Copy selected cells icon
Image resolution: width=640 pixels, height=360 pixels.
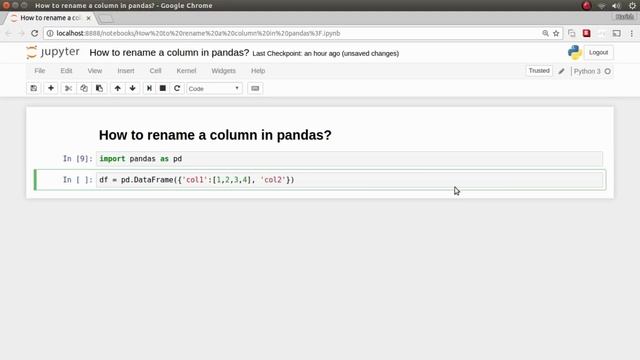click(84, 88)
